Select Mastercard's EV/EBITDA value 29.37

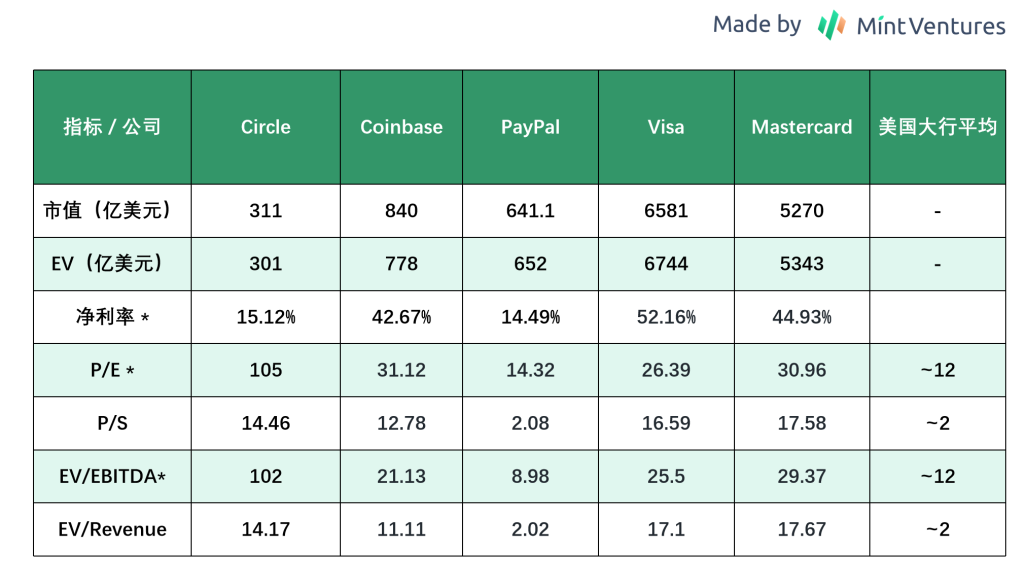(x=802, y=476)
